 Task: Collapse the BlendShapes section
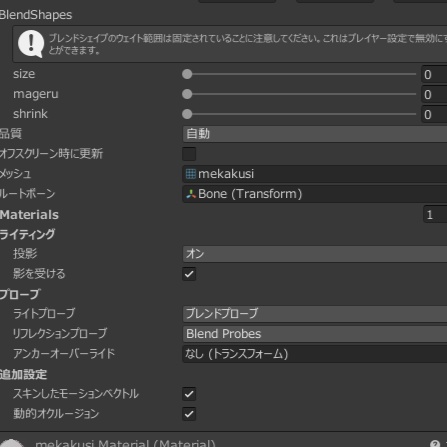point(36,15)
